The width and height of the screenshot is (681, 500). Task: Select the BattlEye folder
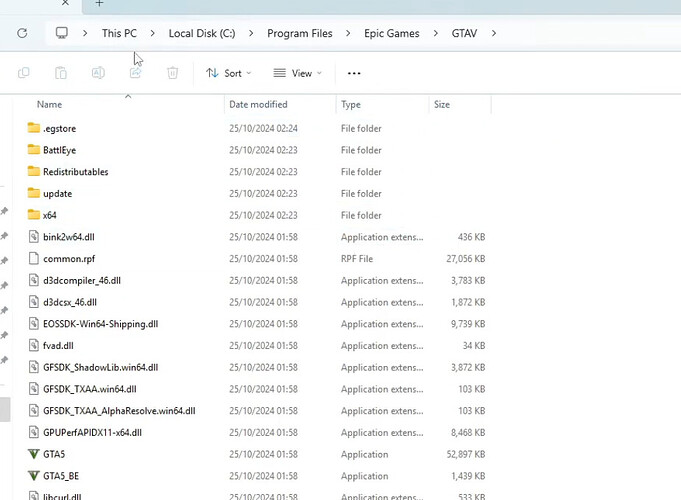click(x=60, y=150)
